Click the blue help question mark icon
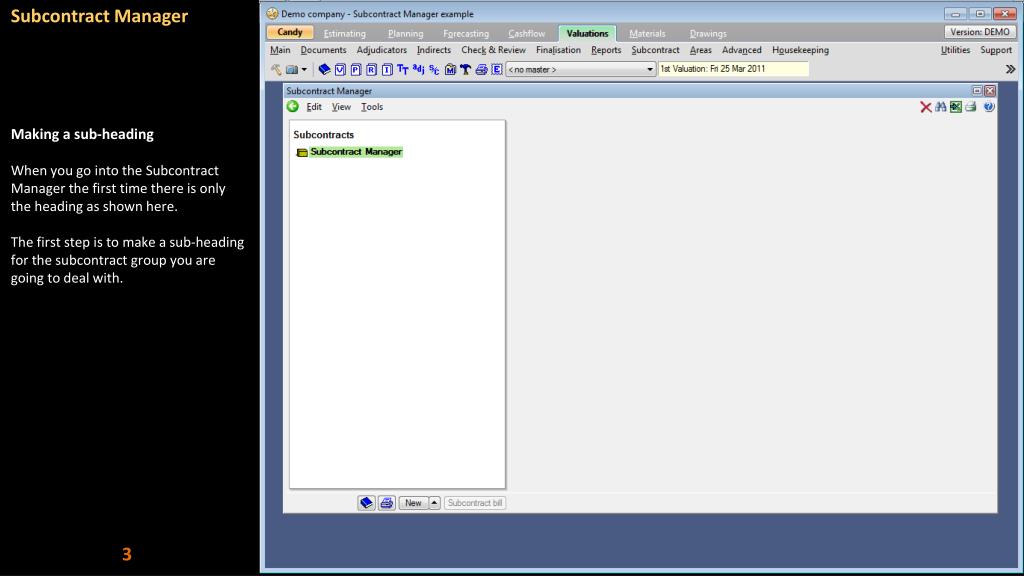The height and width of the screenshot is (576, 1024). (x=989, y=107)
